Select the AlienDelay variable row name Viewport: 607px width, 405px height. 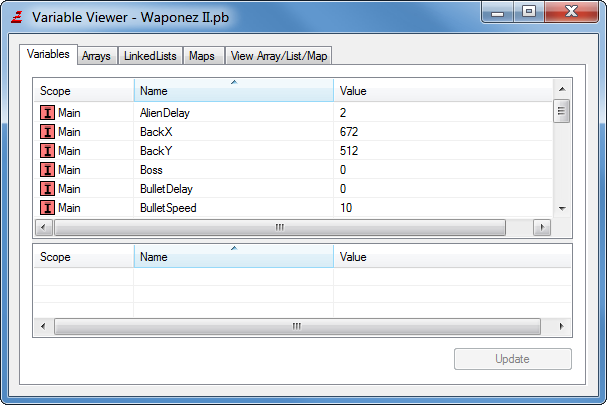164,113
